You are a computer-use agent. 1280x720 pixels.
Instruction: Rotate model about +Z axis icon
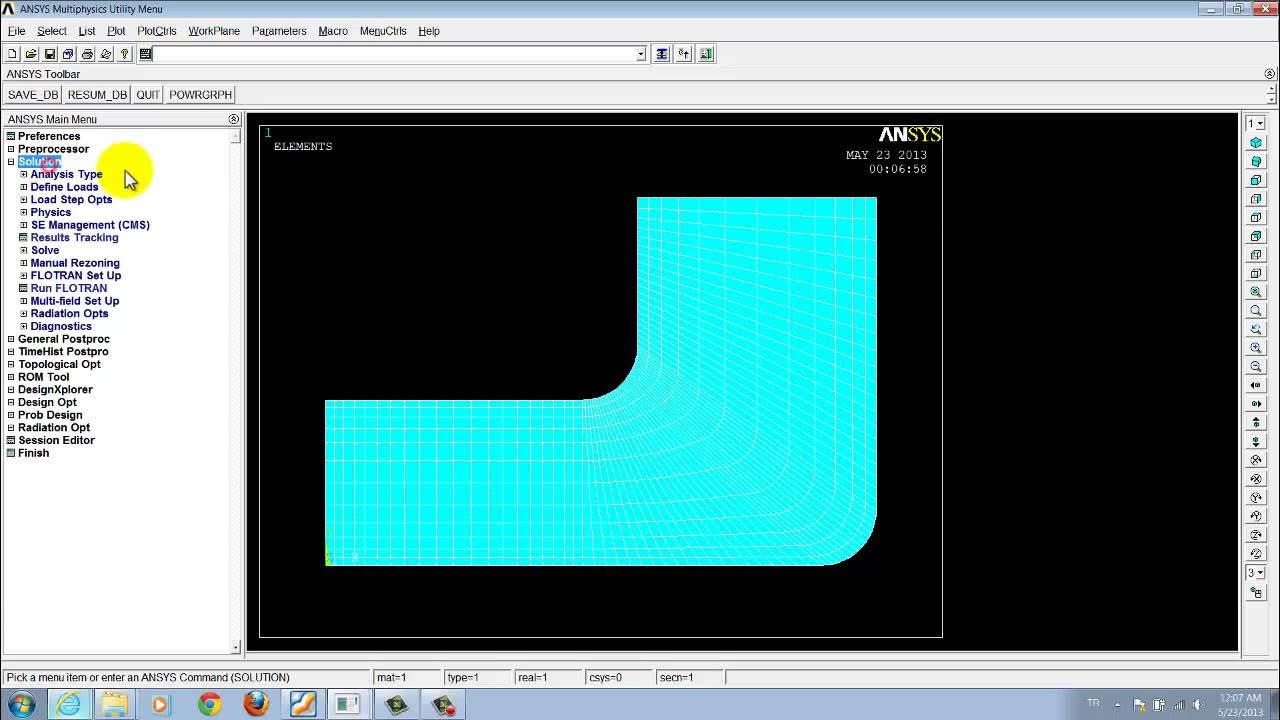point(1256,534)
